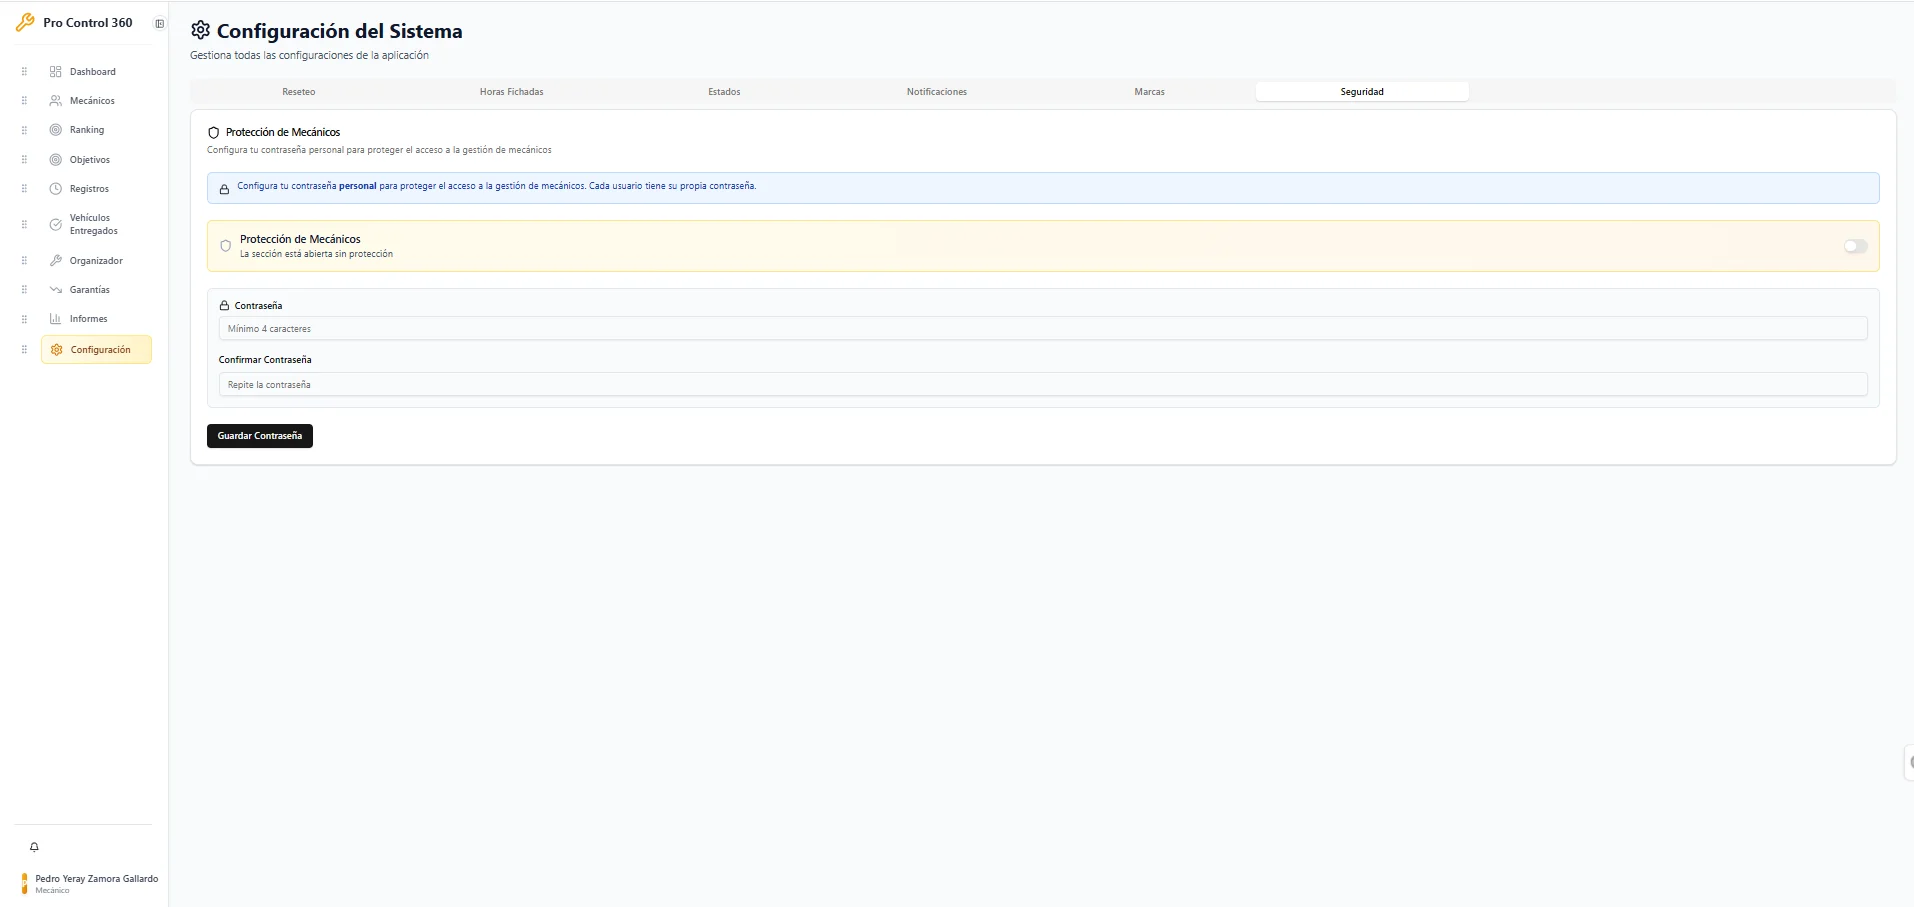The height and width of the screenshot is (907, 1914).
Task: Open the Ranking sidebar icon
Action: point(56,130)
